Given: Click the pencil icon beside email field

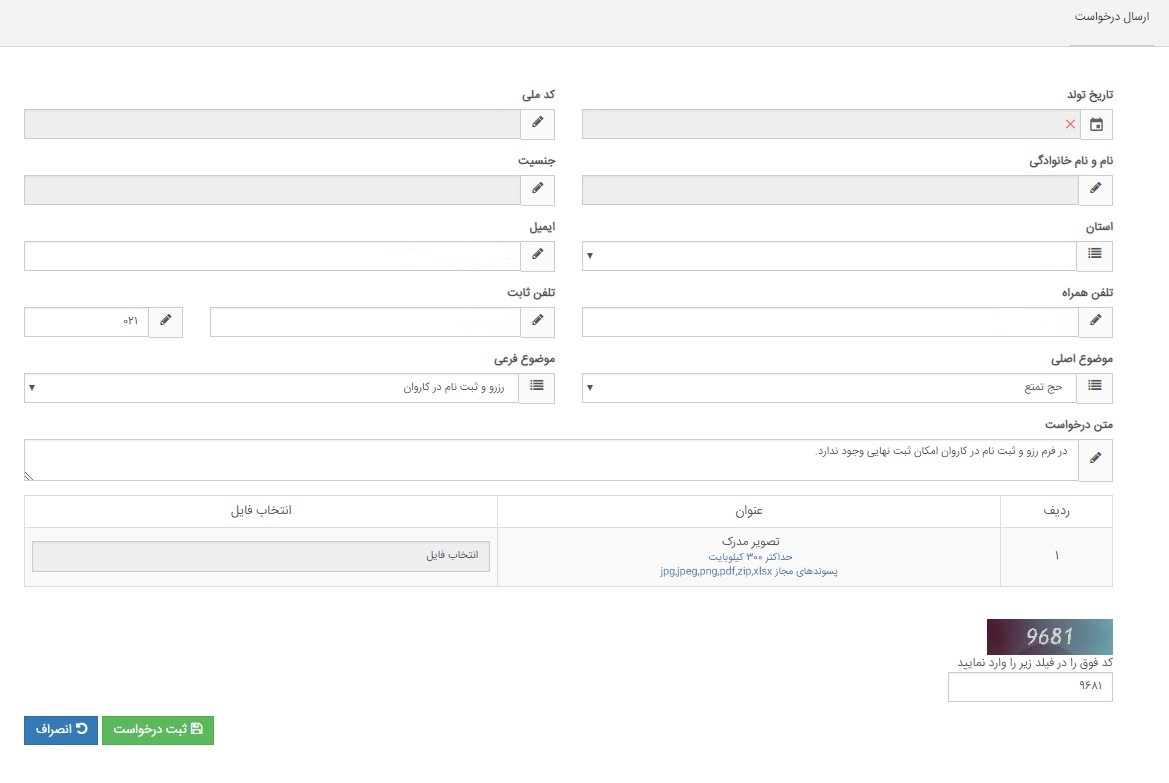Looking at the screenshot, I should tap(538, 256).
